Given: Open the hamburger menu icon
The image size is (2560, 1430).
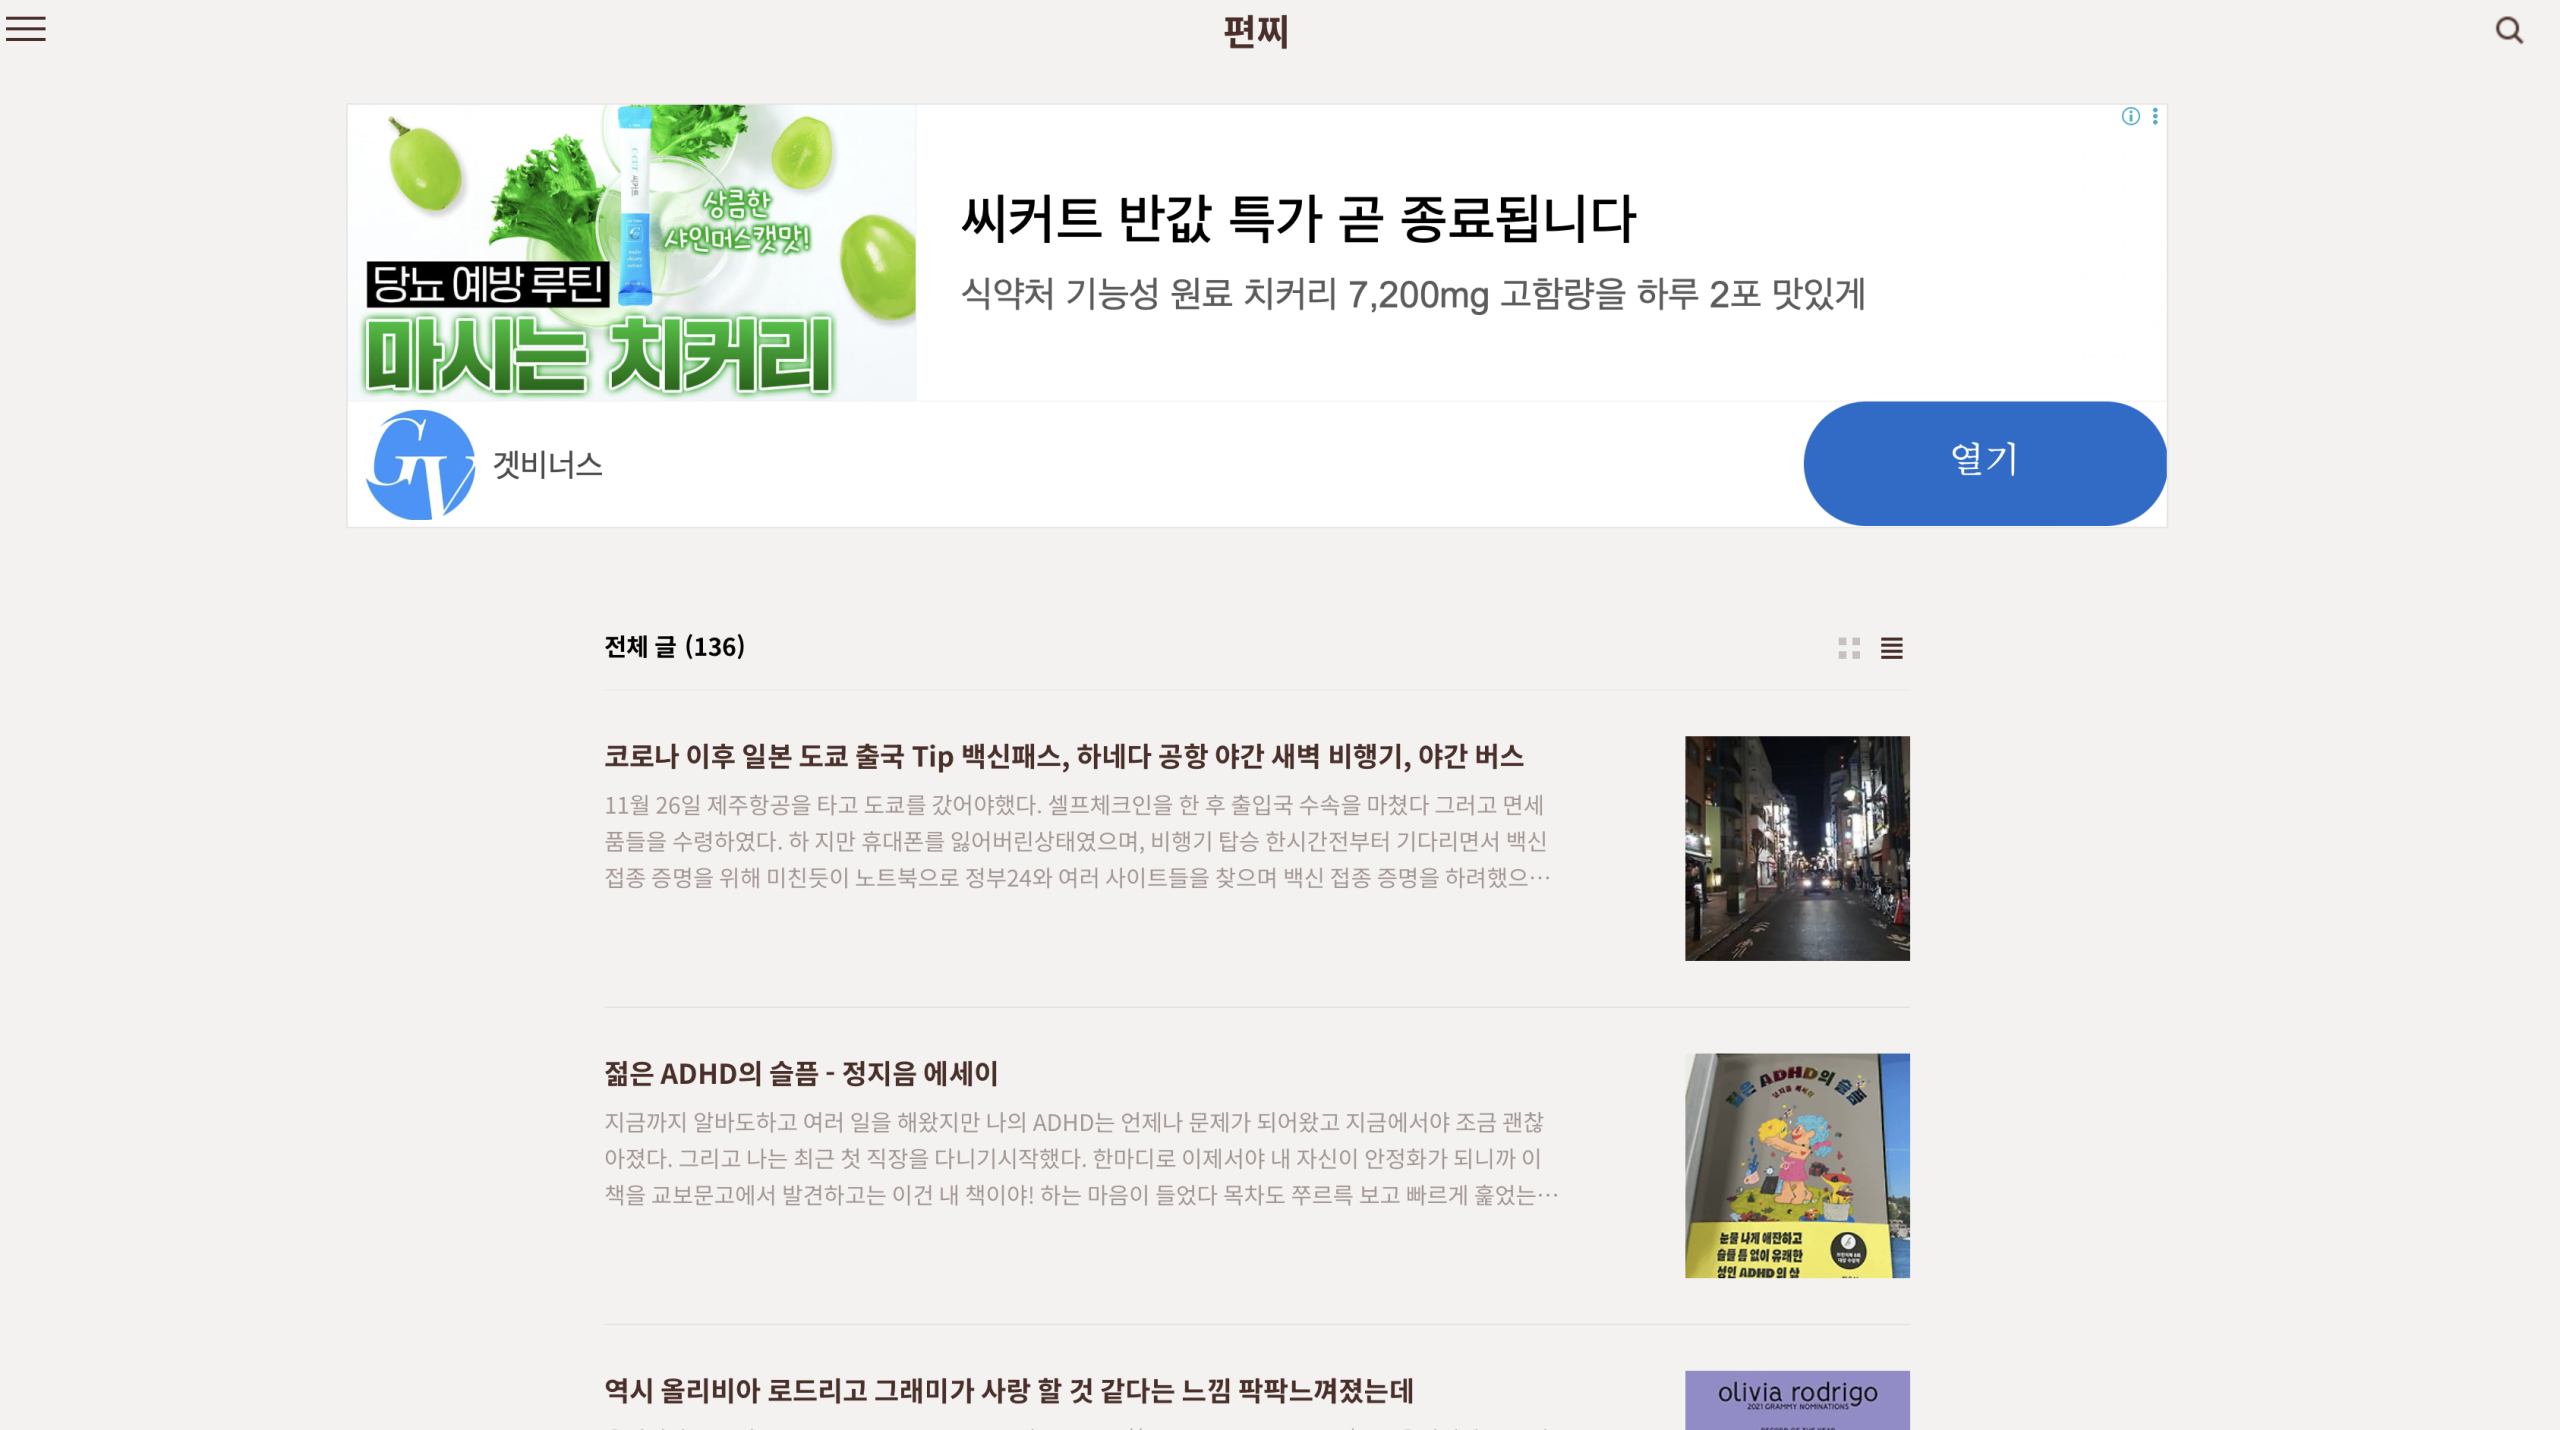Looking at the screenshot, I should 26,29.
